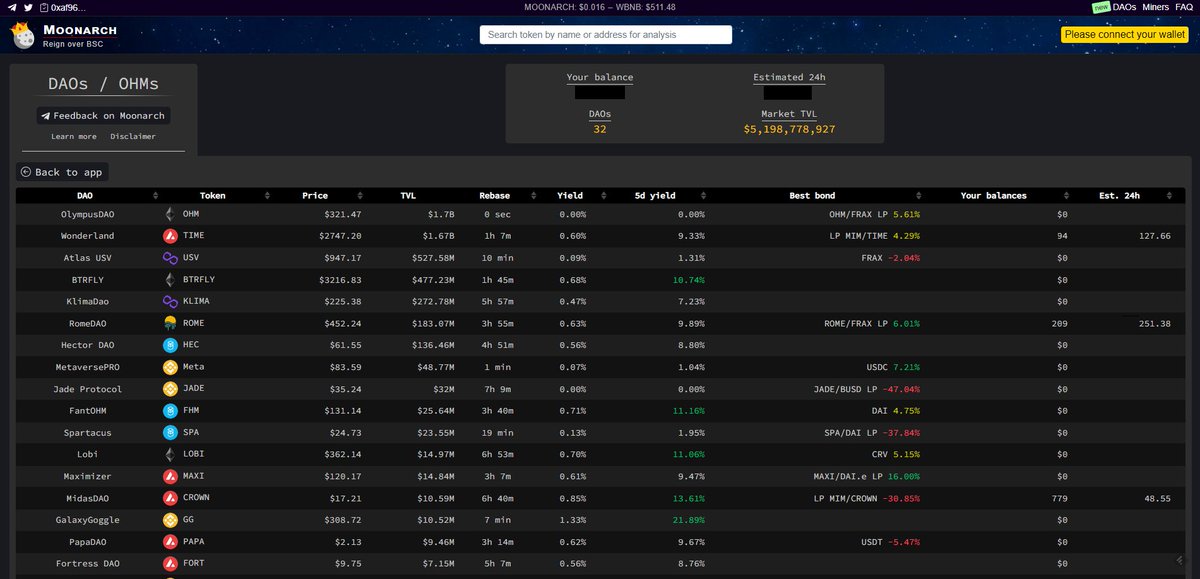Click the LP MIM/TIME 4.29% bond

[x=873, y=236]
